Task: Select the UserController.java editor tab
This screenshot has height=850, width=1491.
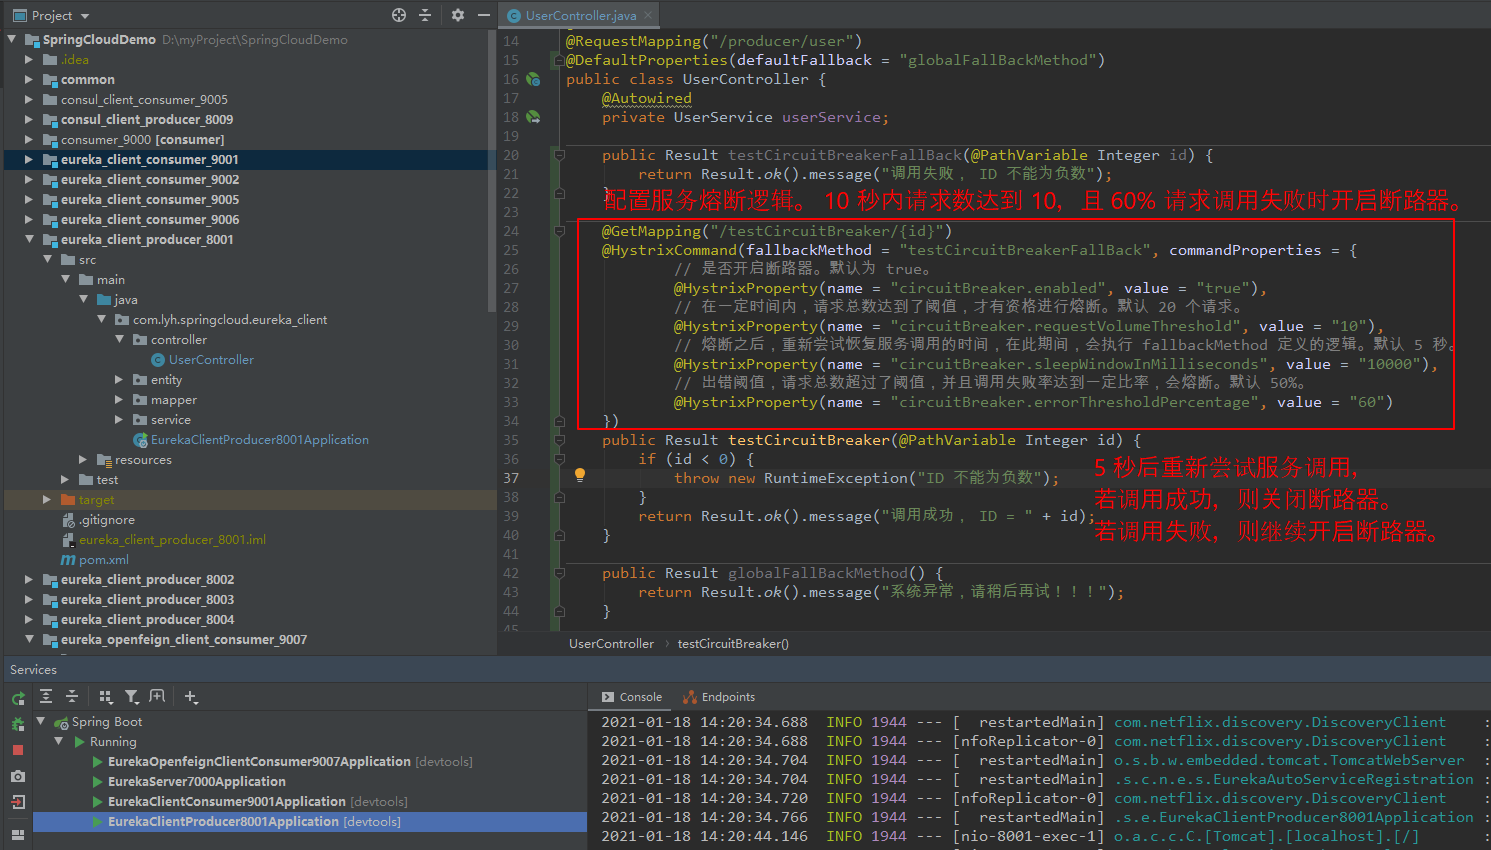Action: point(580,15)
